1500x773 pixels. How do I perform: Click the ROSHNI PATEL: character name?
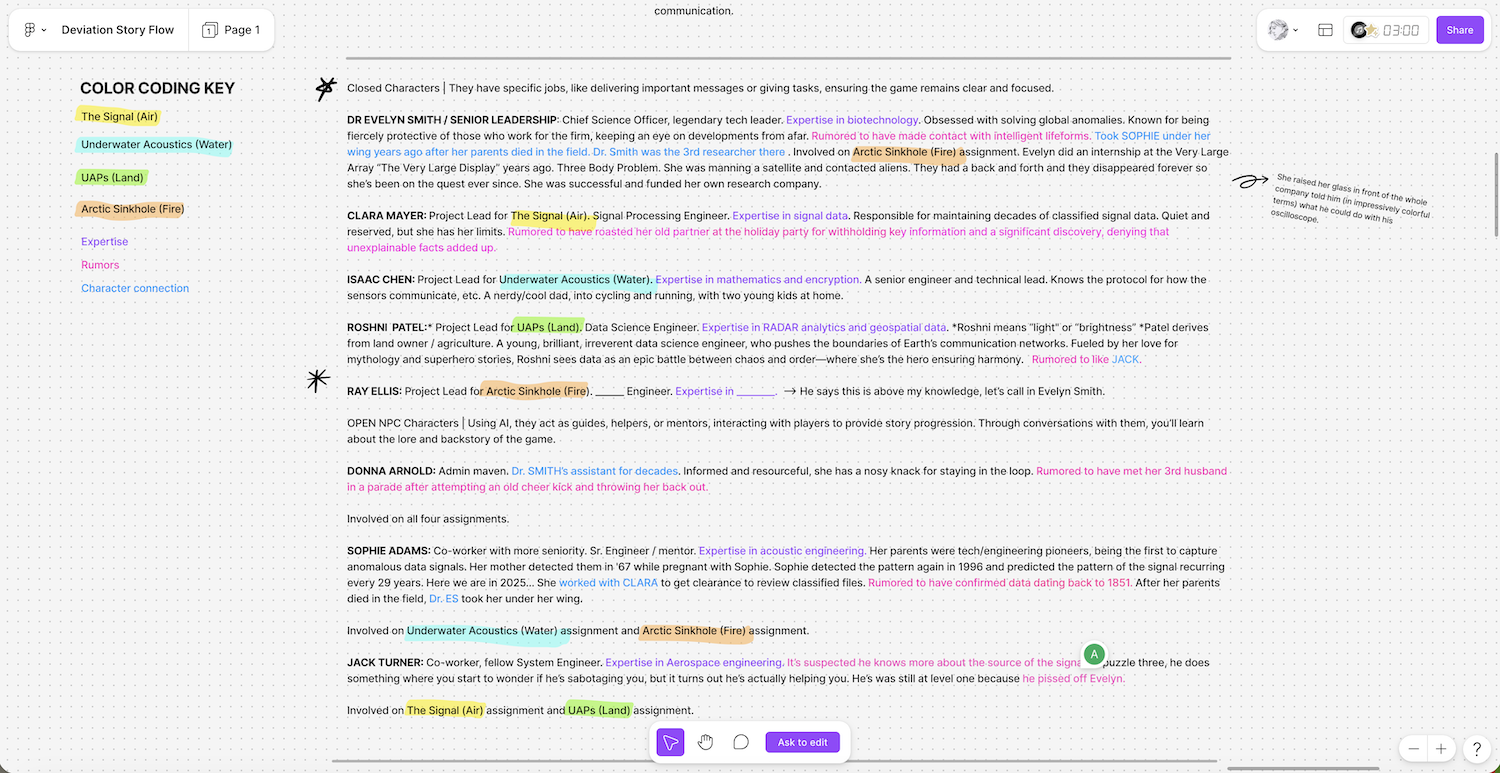(387, 328)
